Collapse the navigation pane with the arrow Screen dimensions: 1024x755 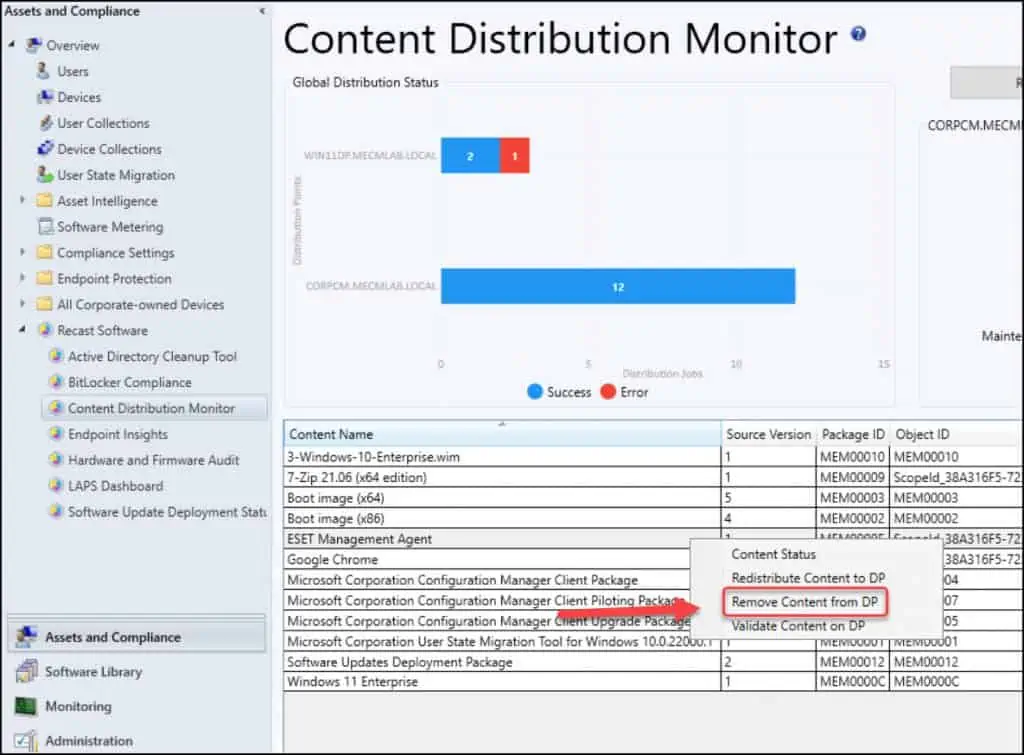[262, 10]
